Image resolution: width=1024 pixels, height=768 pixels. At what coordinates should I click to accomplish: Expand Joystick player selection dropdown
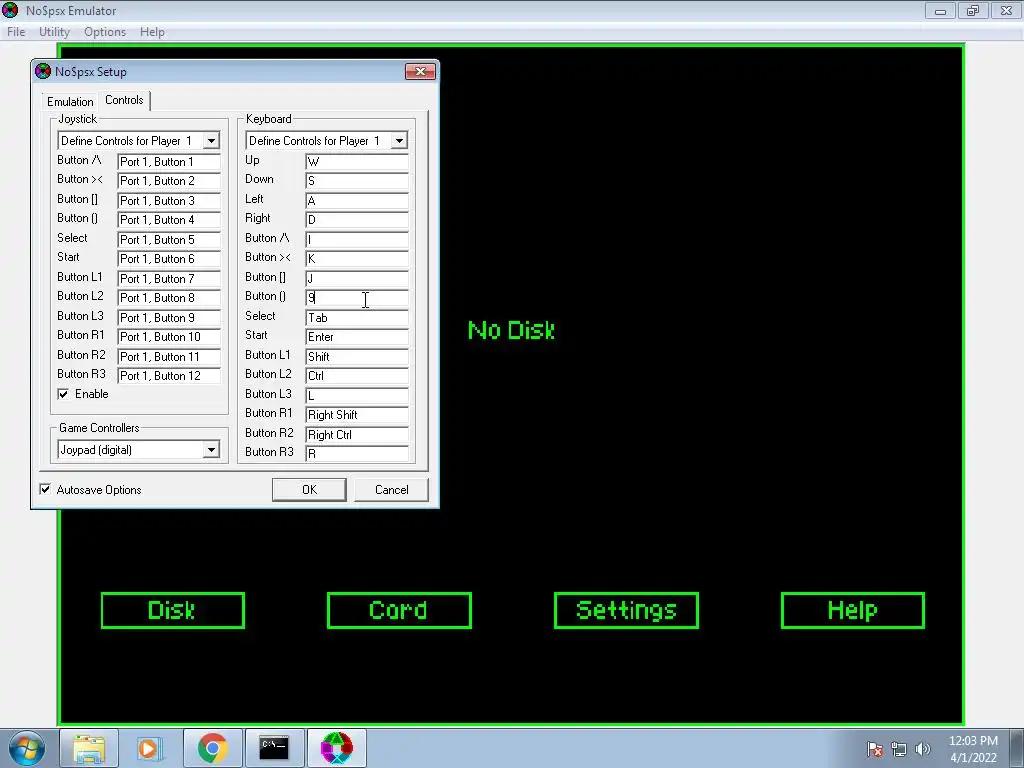[211, 141]
